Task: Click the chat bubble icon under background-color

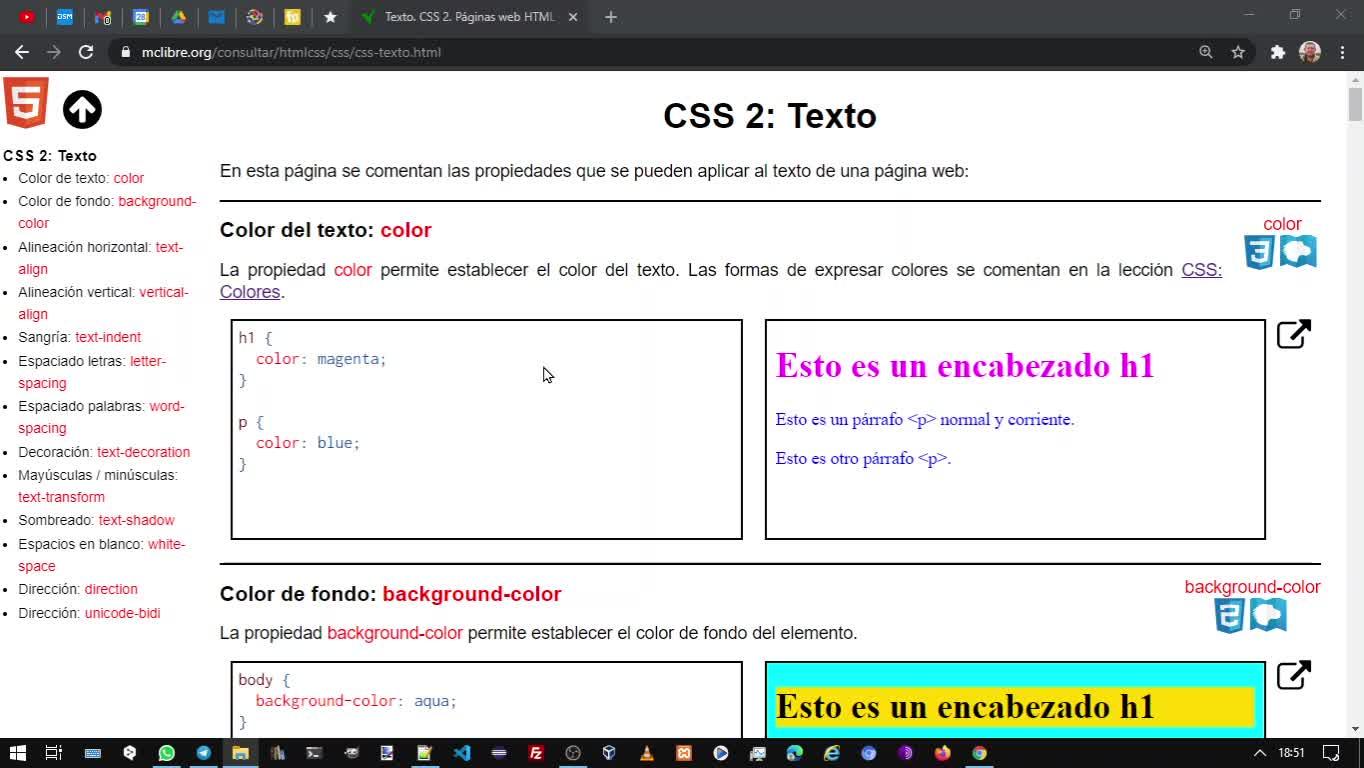Action: click(1268, 616)
